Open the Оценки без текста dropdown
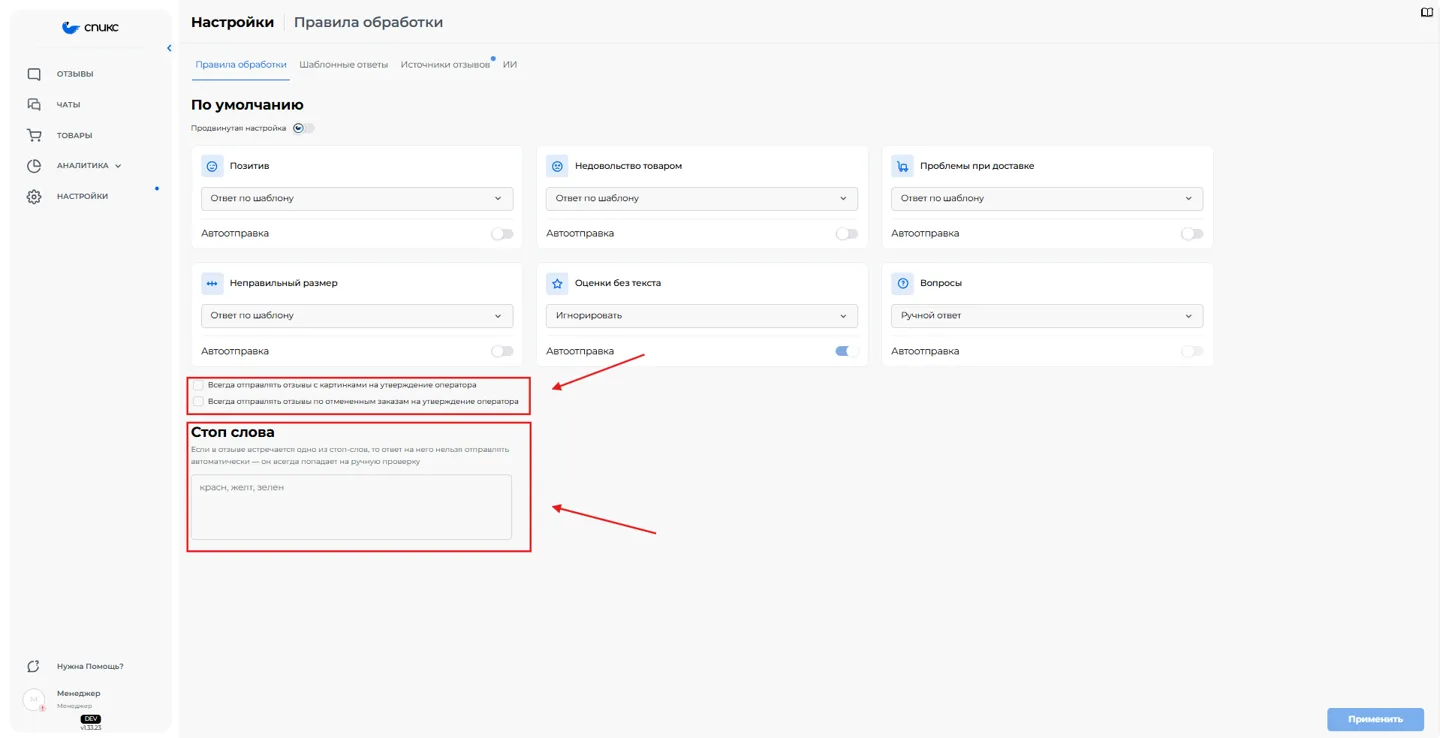The height and width of the screenshot is (738, 1440). tap(702, 315)
